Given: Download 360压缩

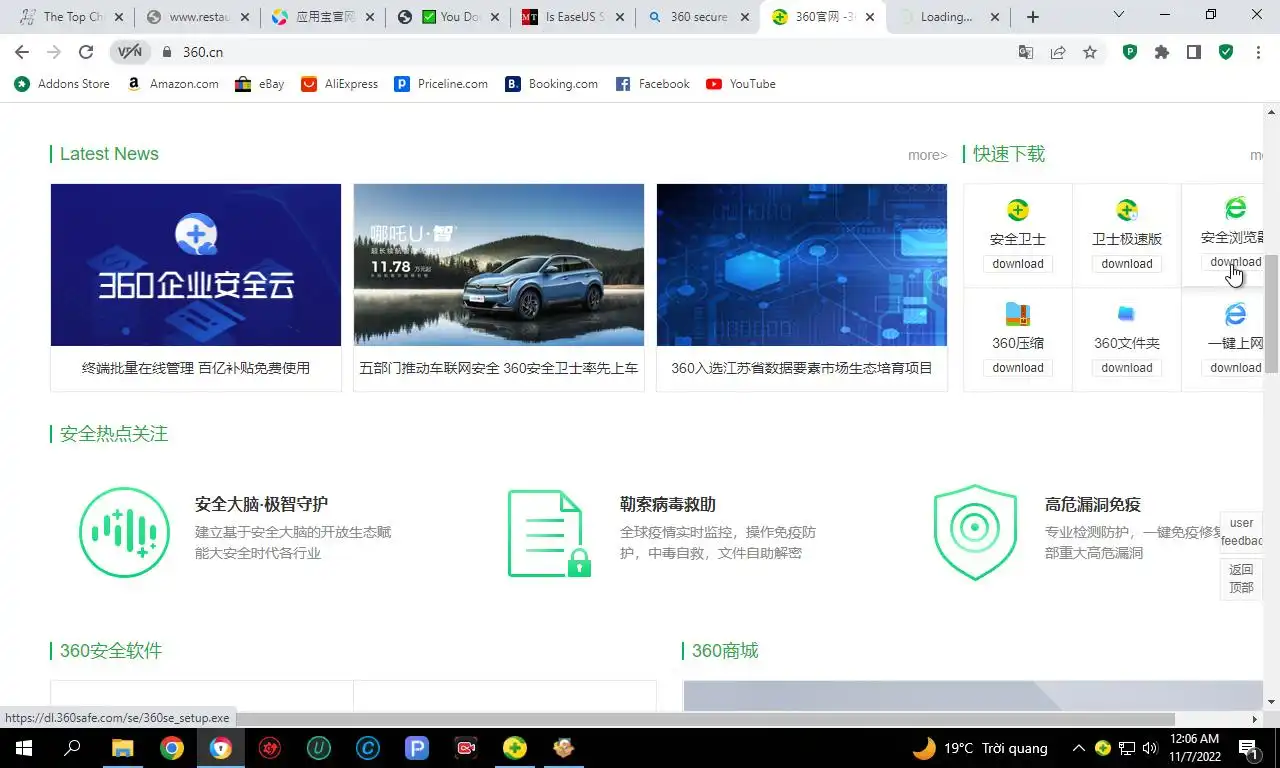Looking at the screenshot, I should coord(1018,368).
